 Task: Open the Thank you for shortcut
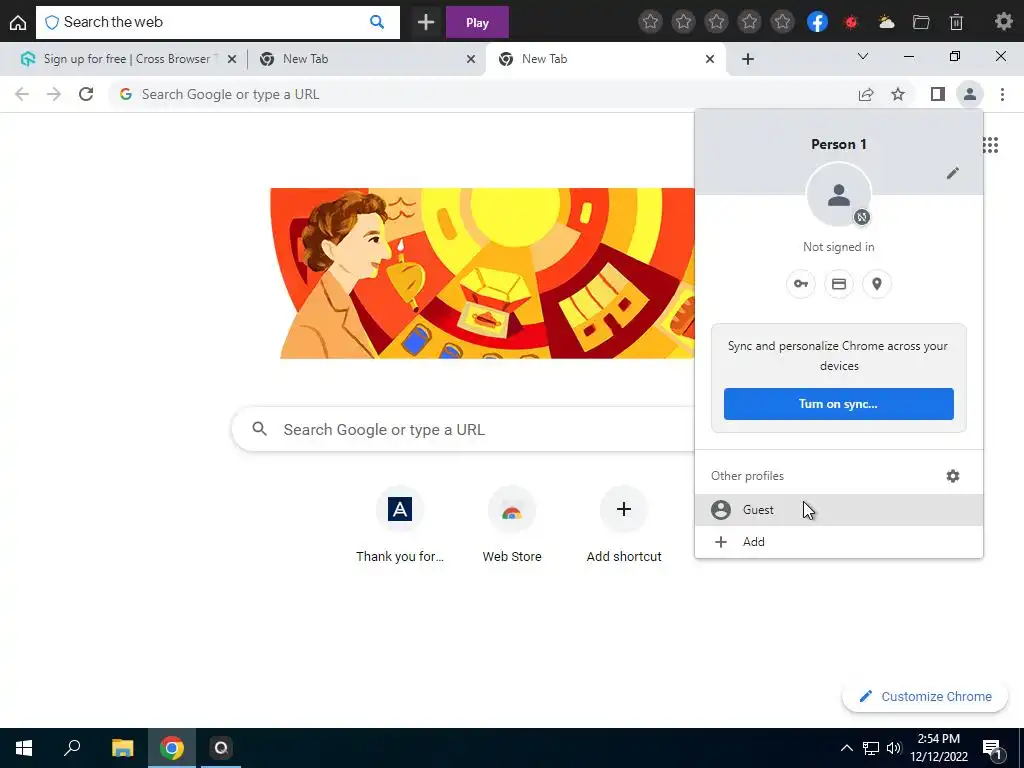(400, 525)
